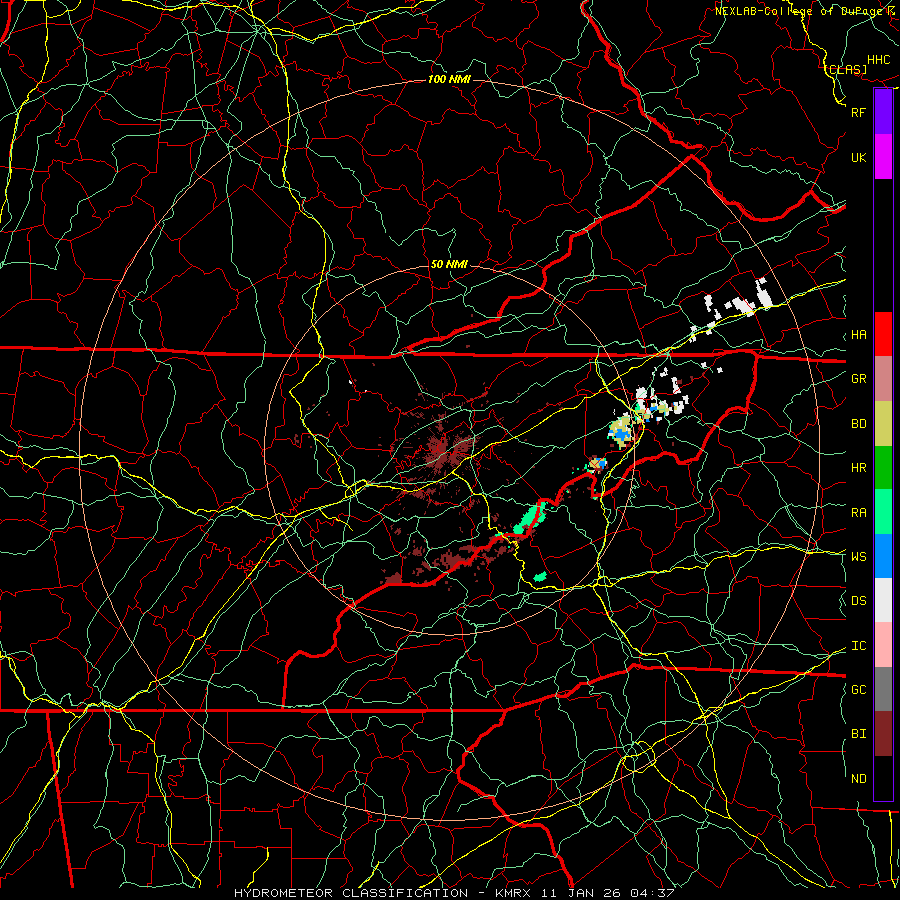
Task: Click the HA legend label
Action: tap(859, 334)
